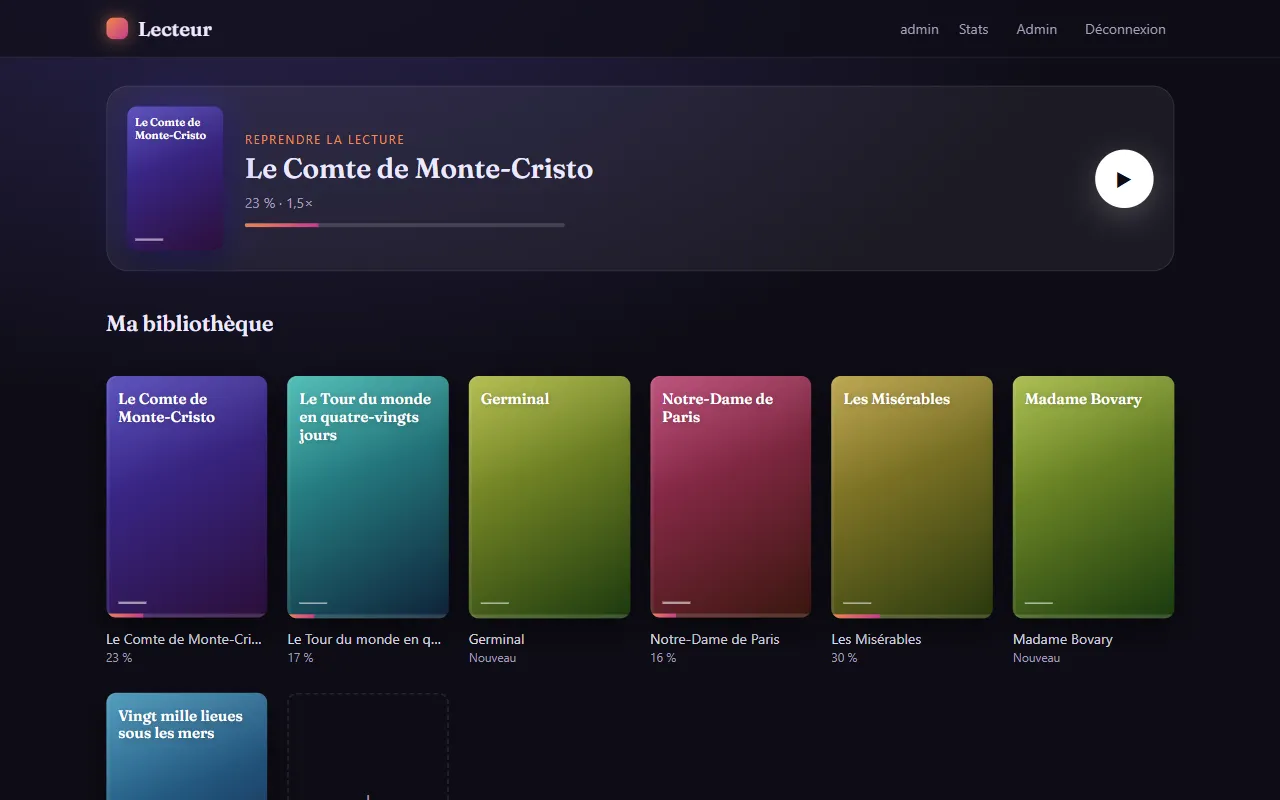
Task: Play Le Comte de Monte-Cristo resume button
Action: pyautogui.click(x=1124, y=179)
